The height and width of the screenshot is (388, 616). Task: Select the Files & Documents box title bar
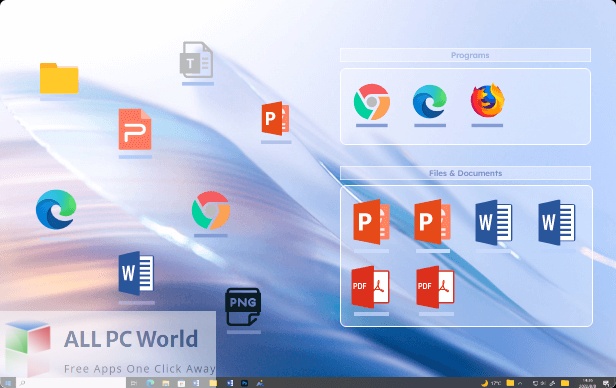pyautogui.click(x=465, y=173)
